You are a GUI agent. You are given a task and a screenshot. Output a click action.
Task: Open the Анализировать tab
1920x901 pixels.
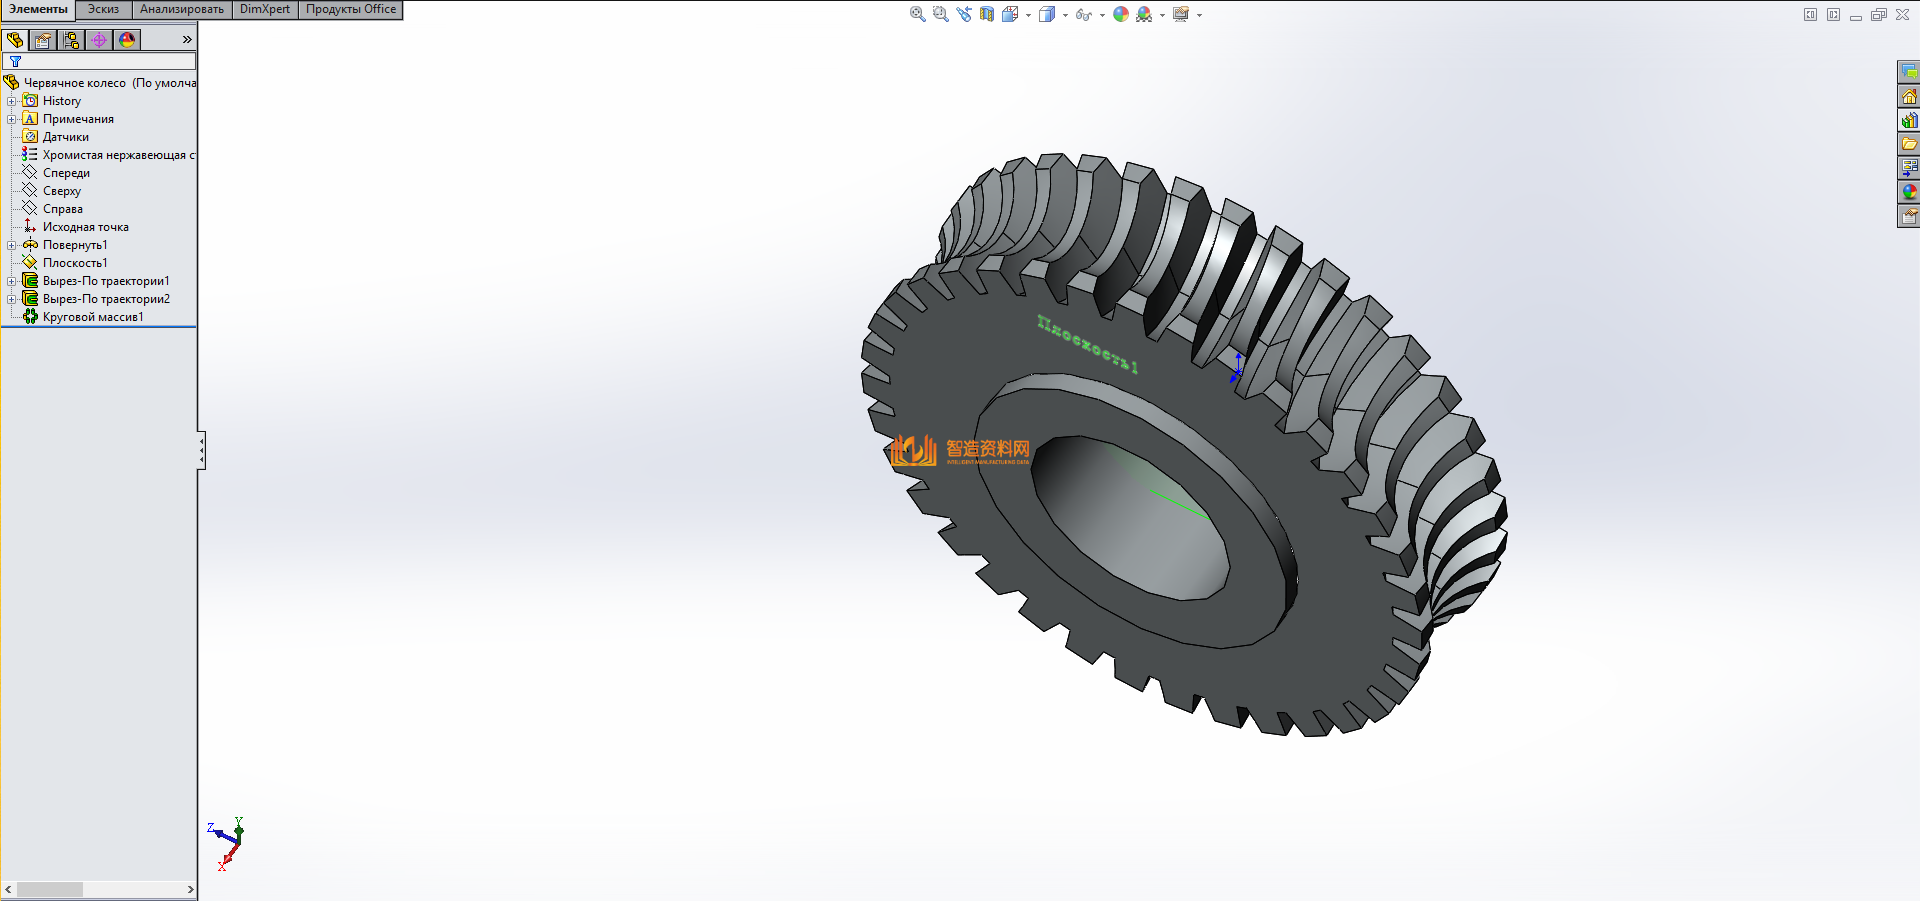click(x=181, y=9)
